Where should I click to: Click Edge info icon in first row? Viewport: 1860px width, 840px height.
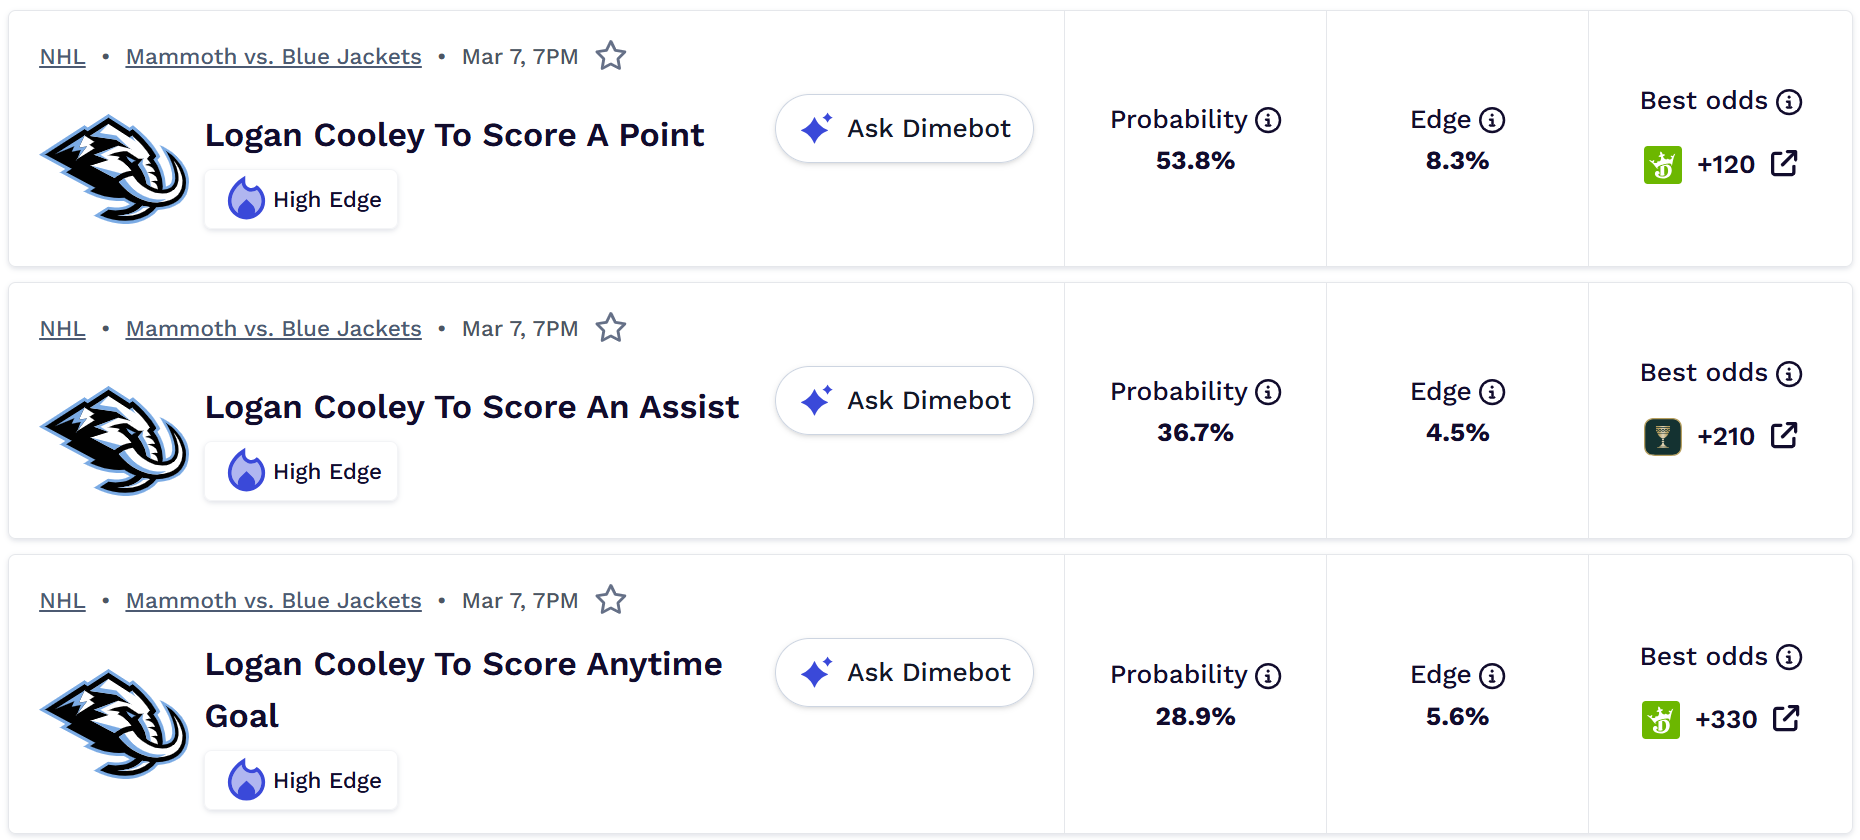(x=1492, y=120)
